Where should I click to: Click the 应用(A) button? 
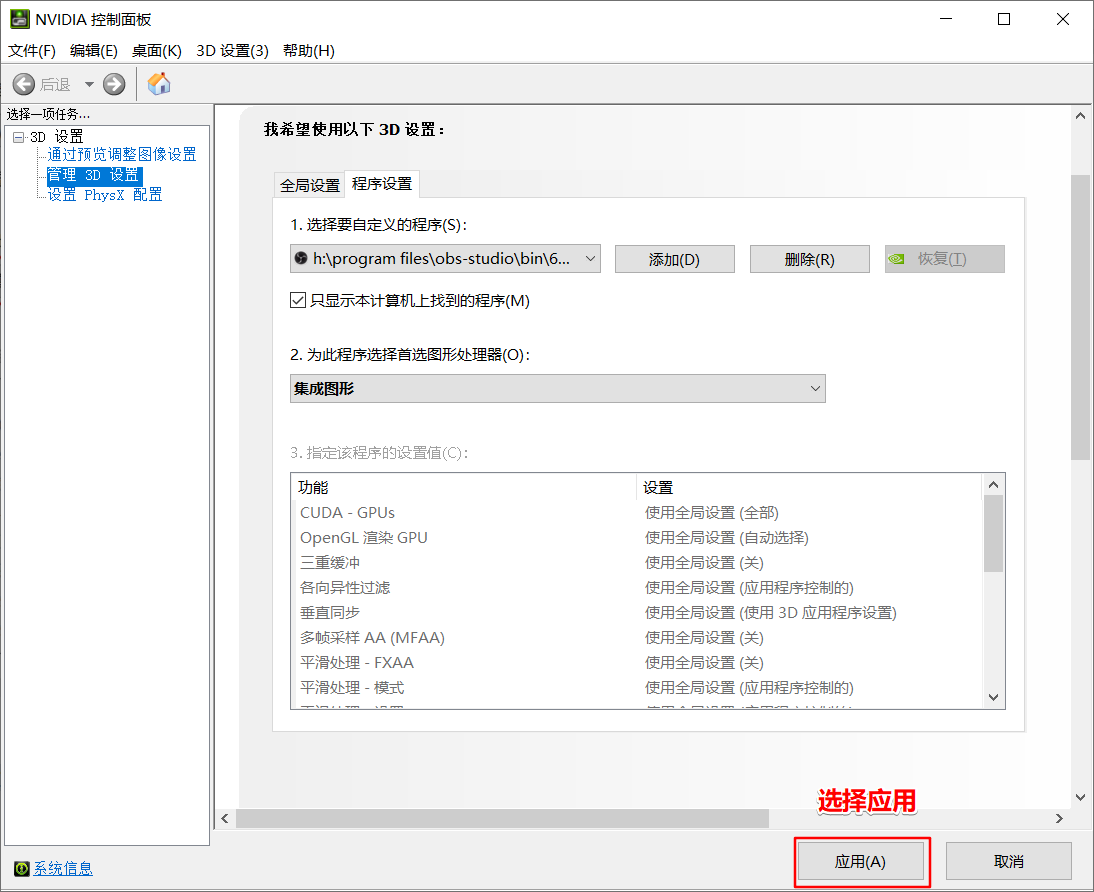860,861
